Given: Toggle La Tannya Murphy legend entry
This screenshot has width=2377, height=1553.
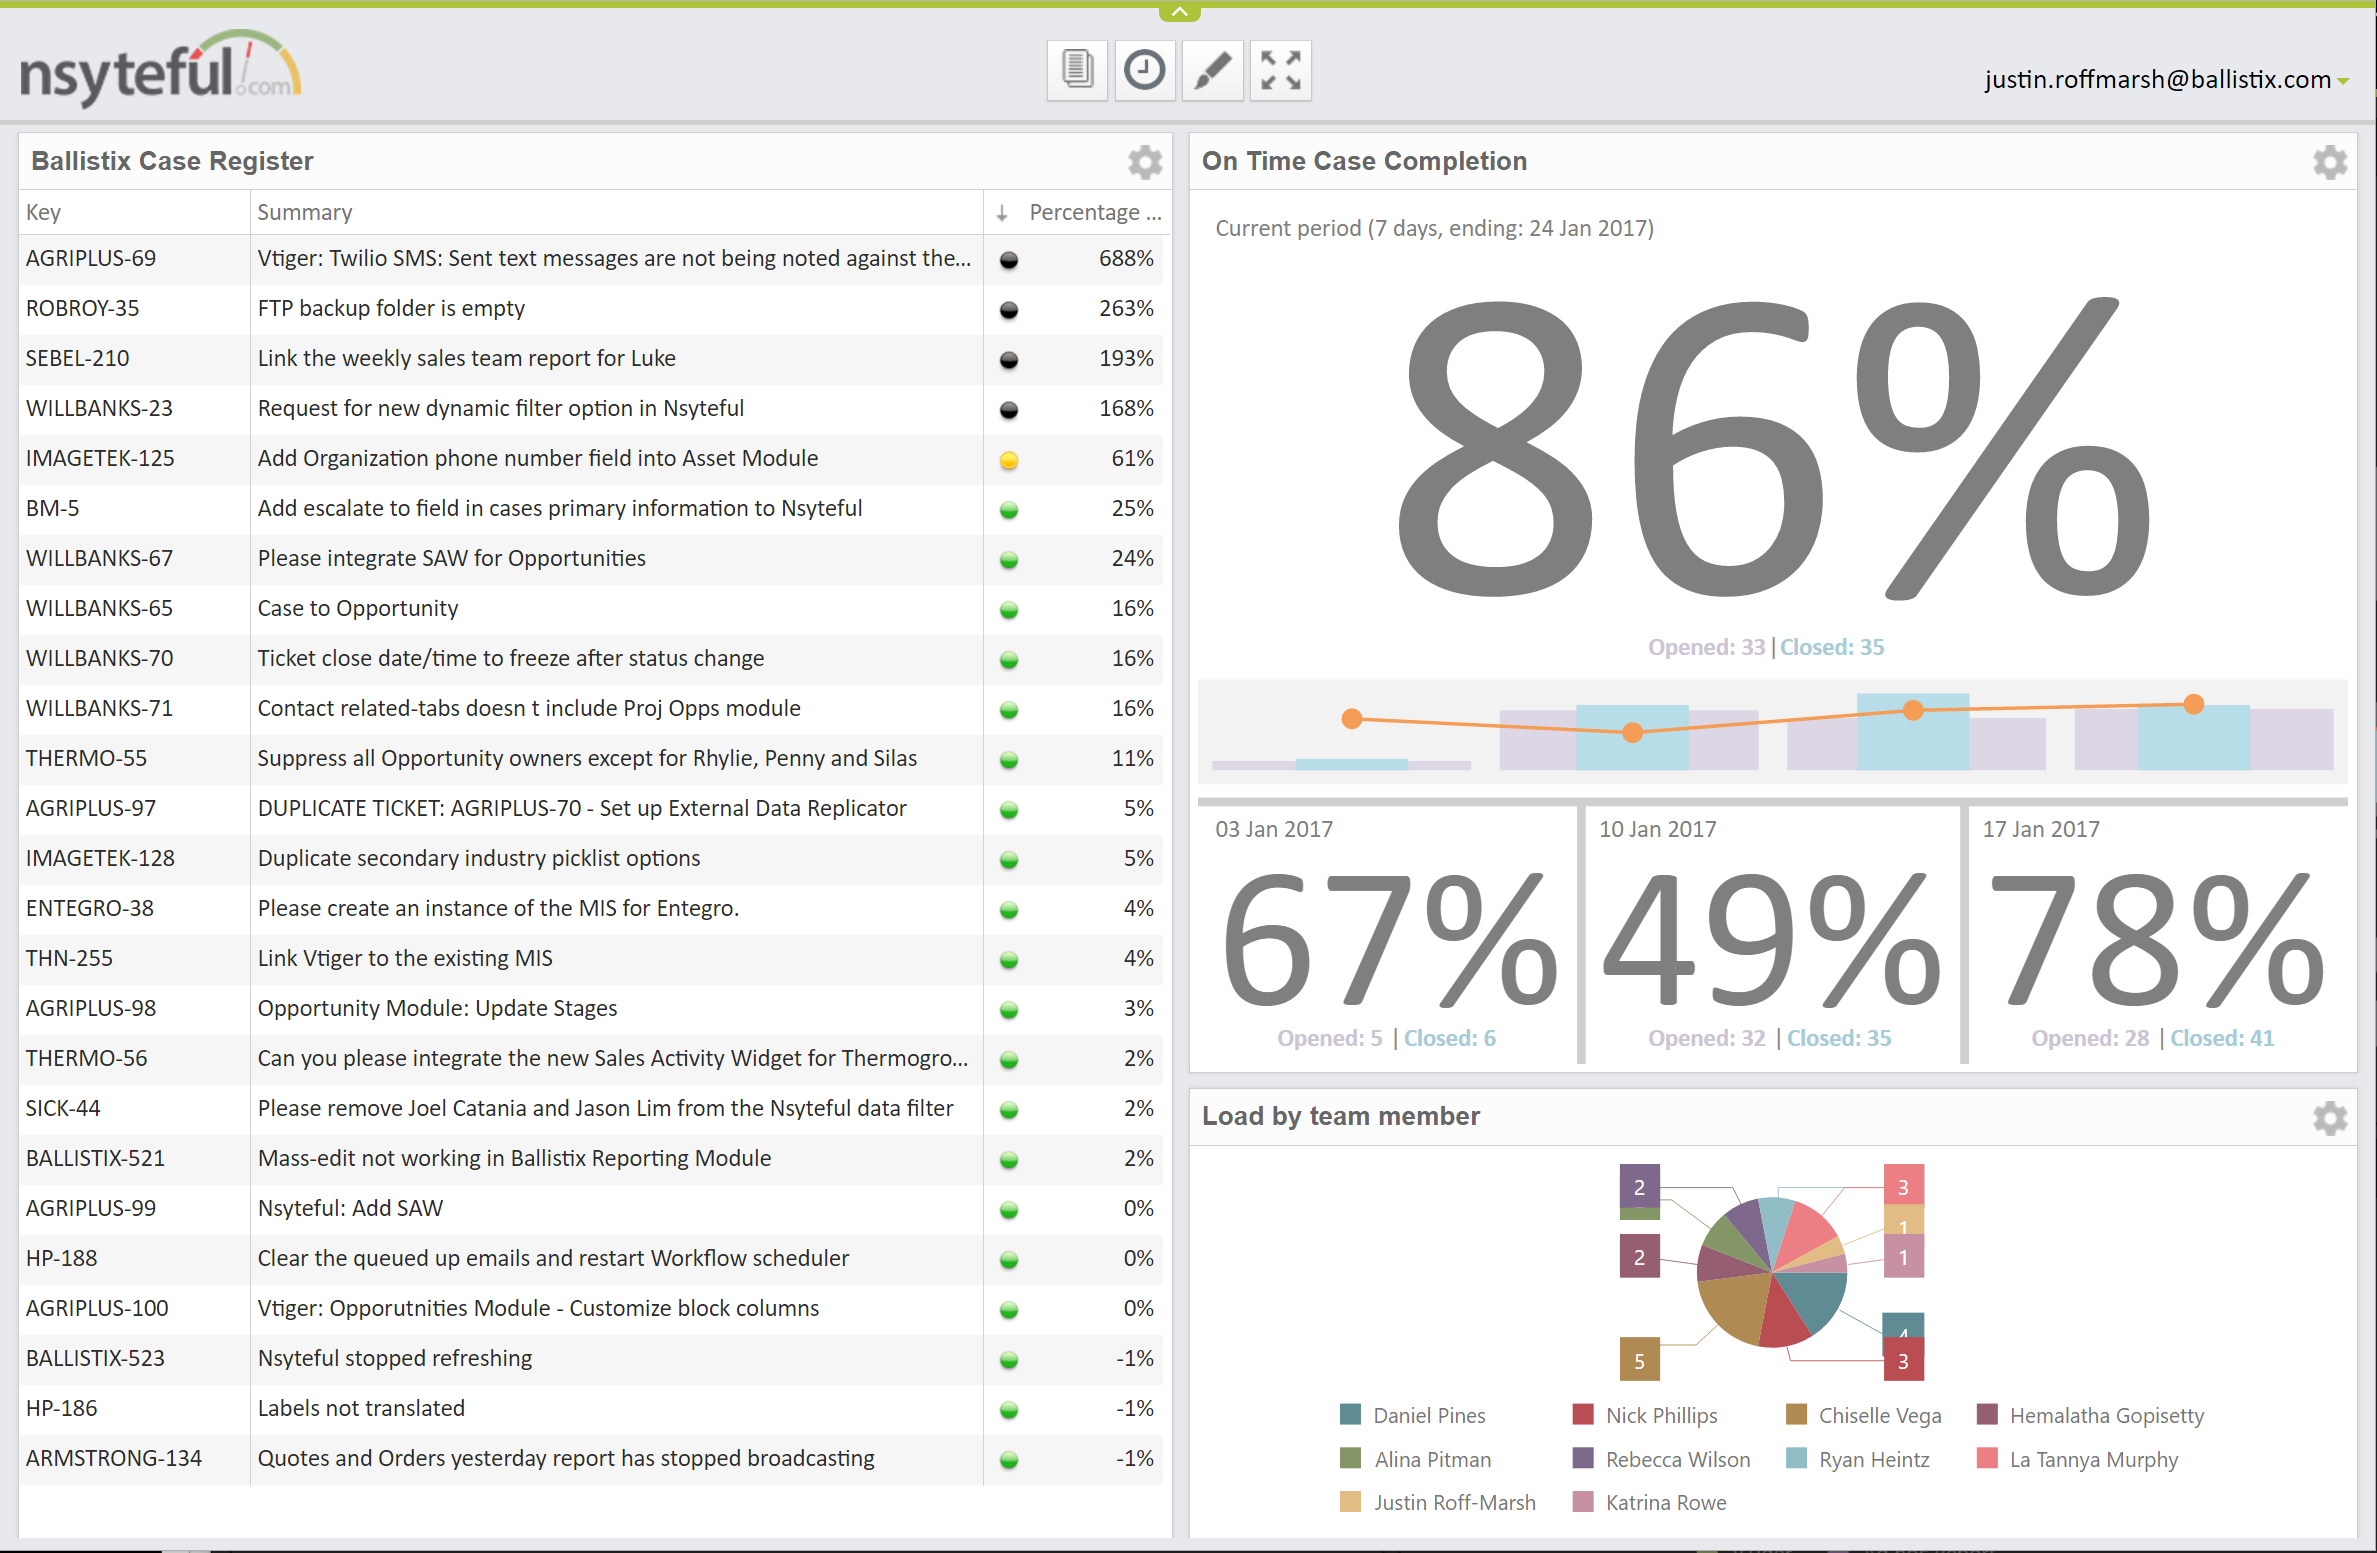Looking at the screenshot, I should coord(2078,1459).
